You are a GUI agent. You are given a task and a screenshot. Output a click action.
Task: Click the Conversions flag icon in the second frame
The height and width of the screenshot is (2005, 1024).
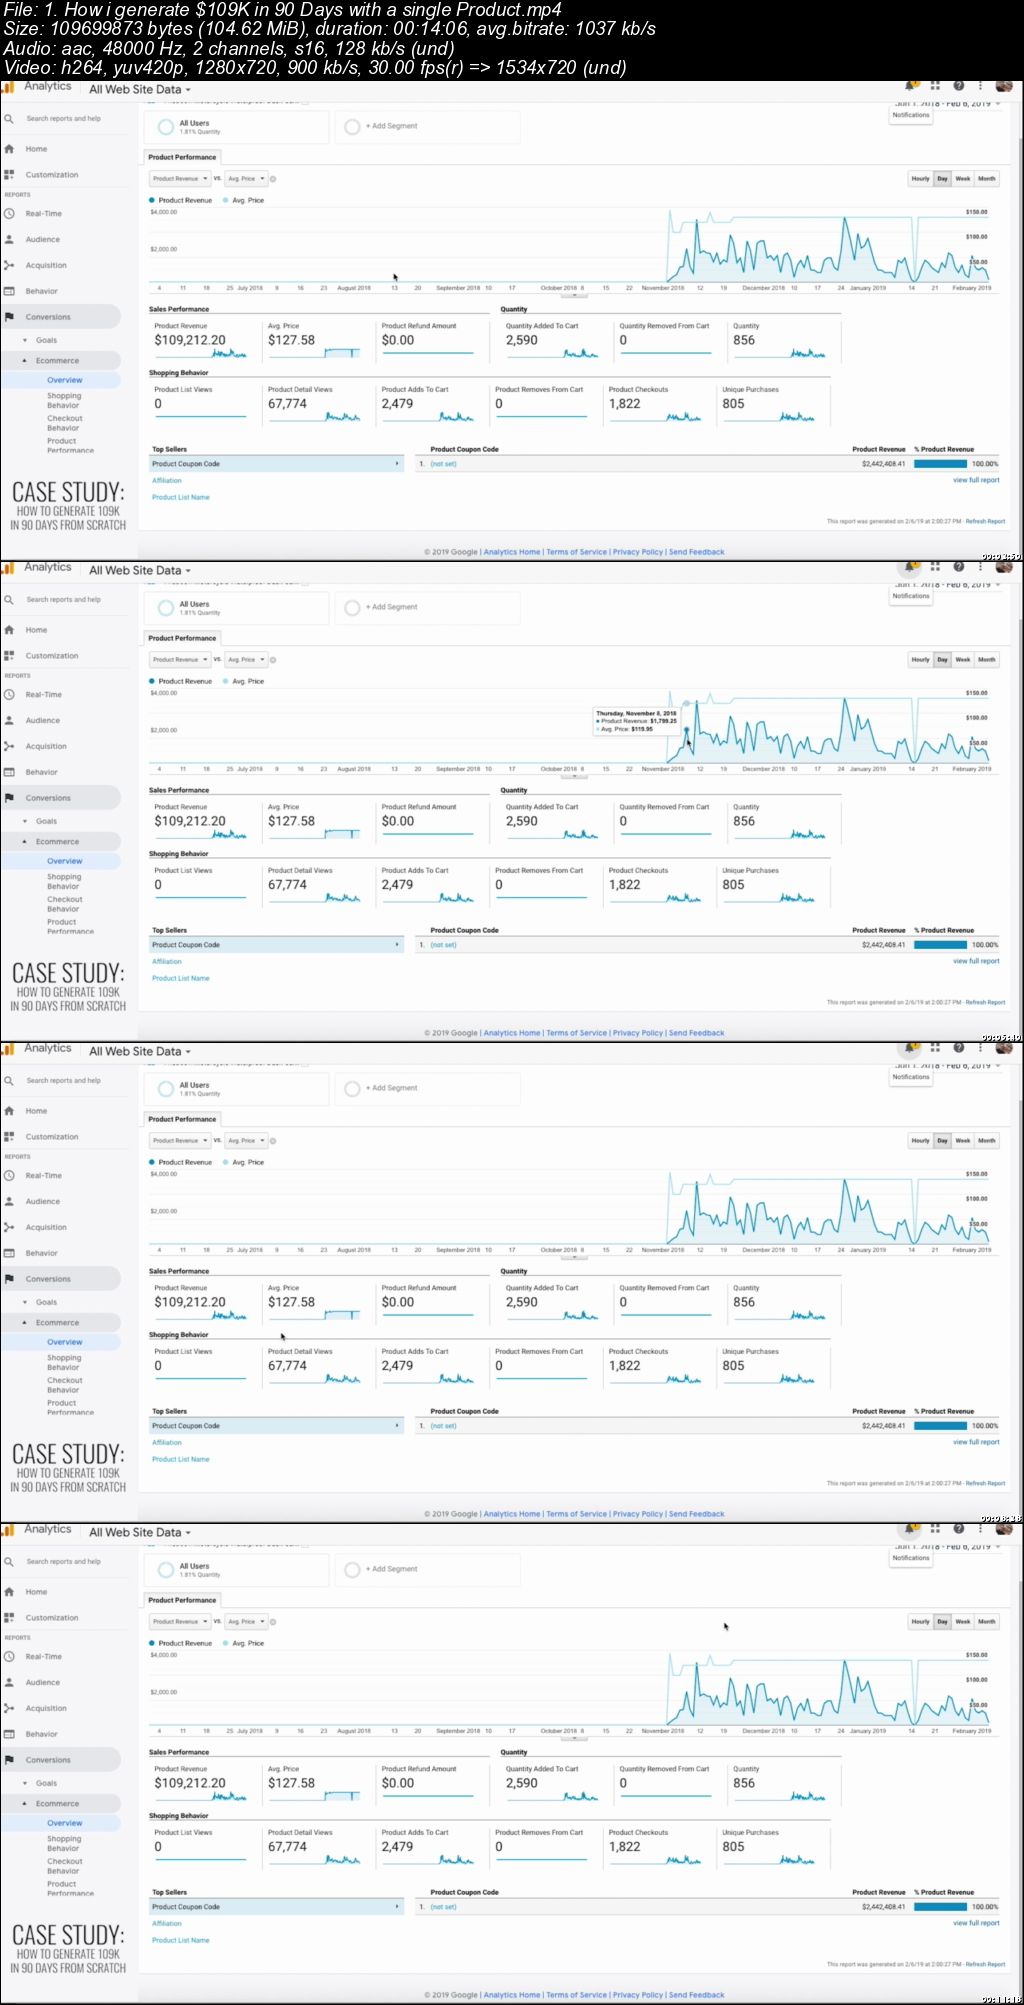pyautogui.click(x=8, y=798)
